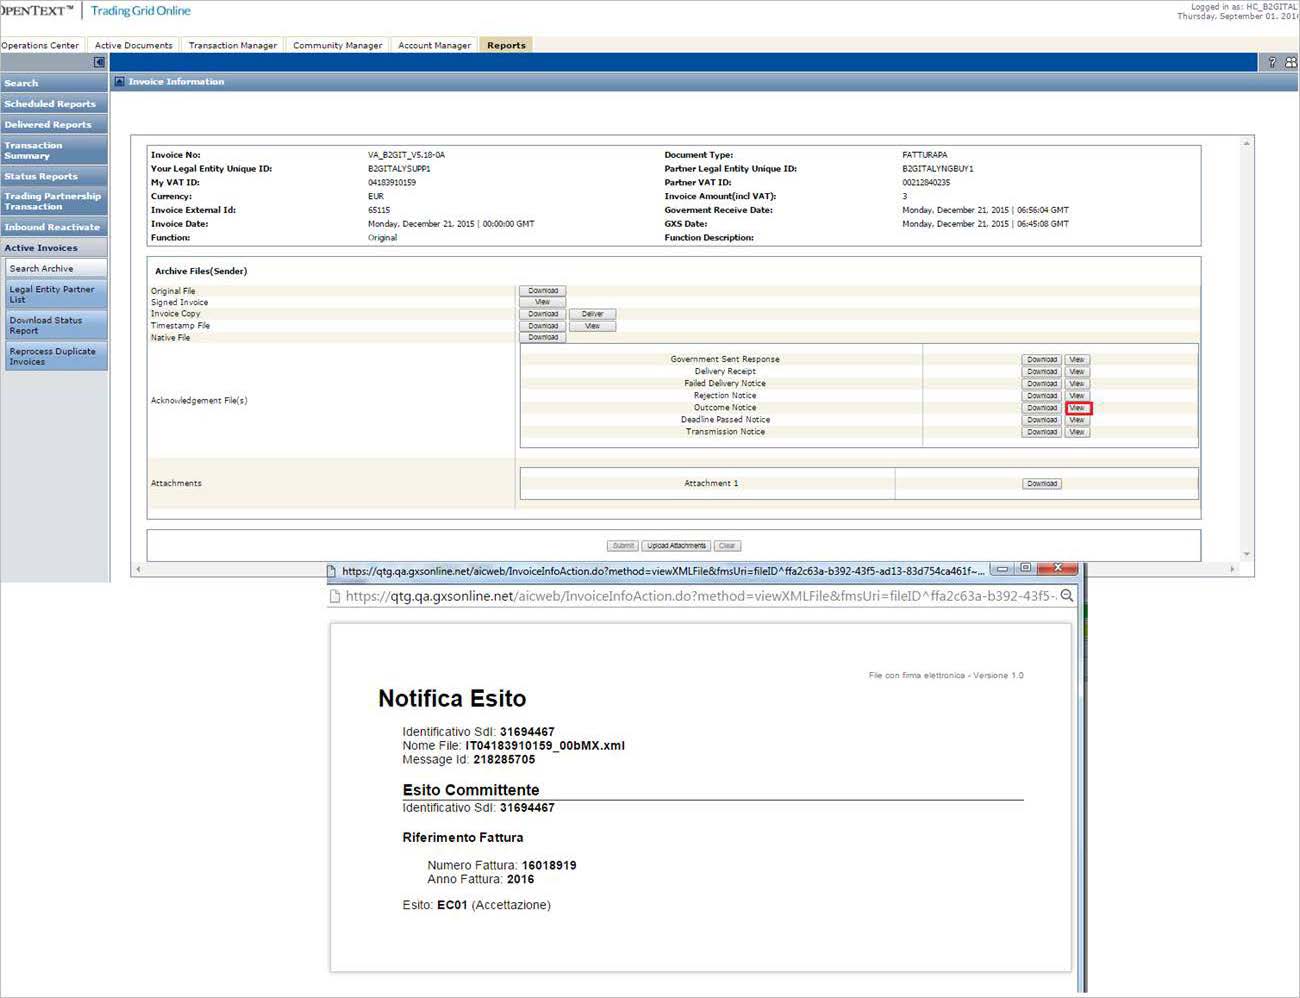Click scroll up arrow of invoice panel
Screen dimensions: 1300x998
pyautogui.click(x=1247, y=143)
